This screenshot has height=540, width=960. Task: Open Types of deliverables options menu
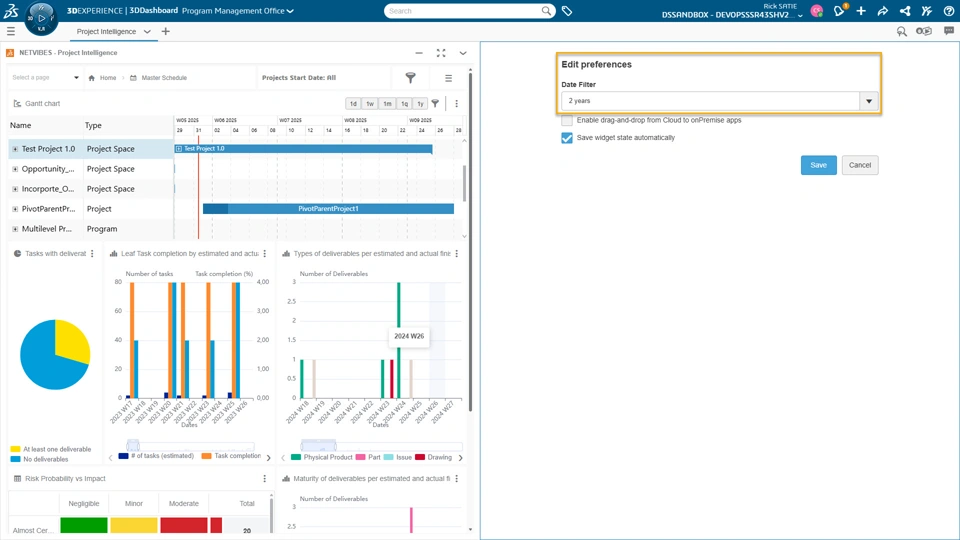coord(457,253)
